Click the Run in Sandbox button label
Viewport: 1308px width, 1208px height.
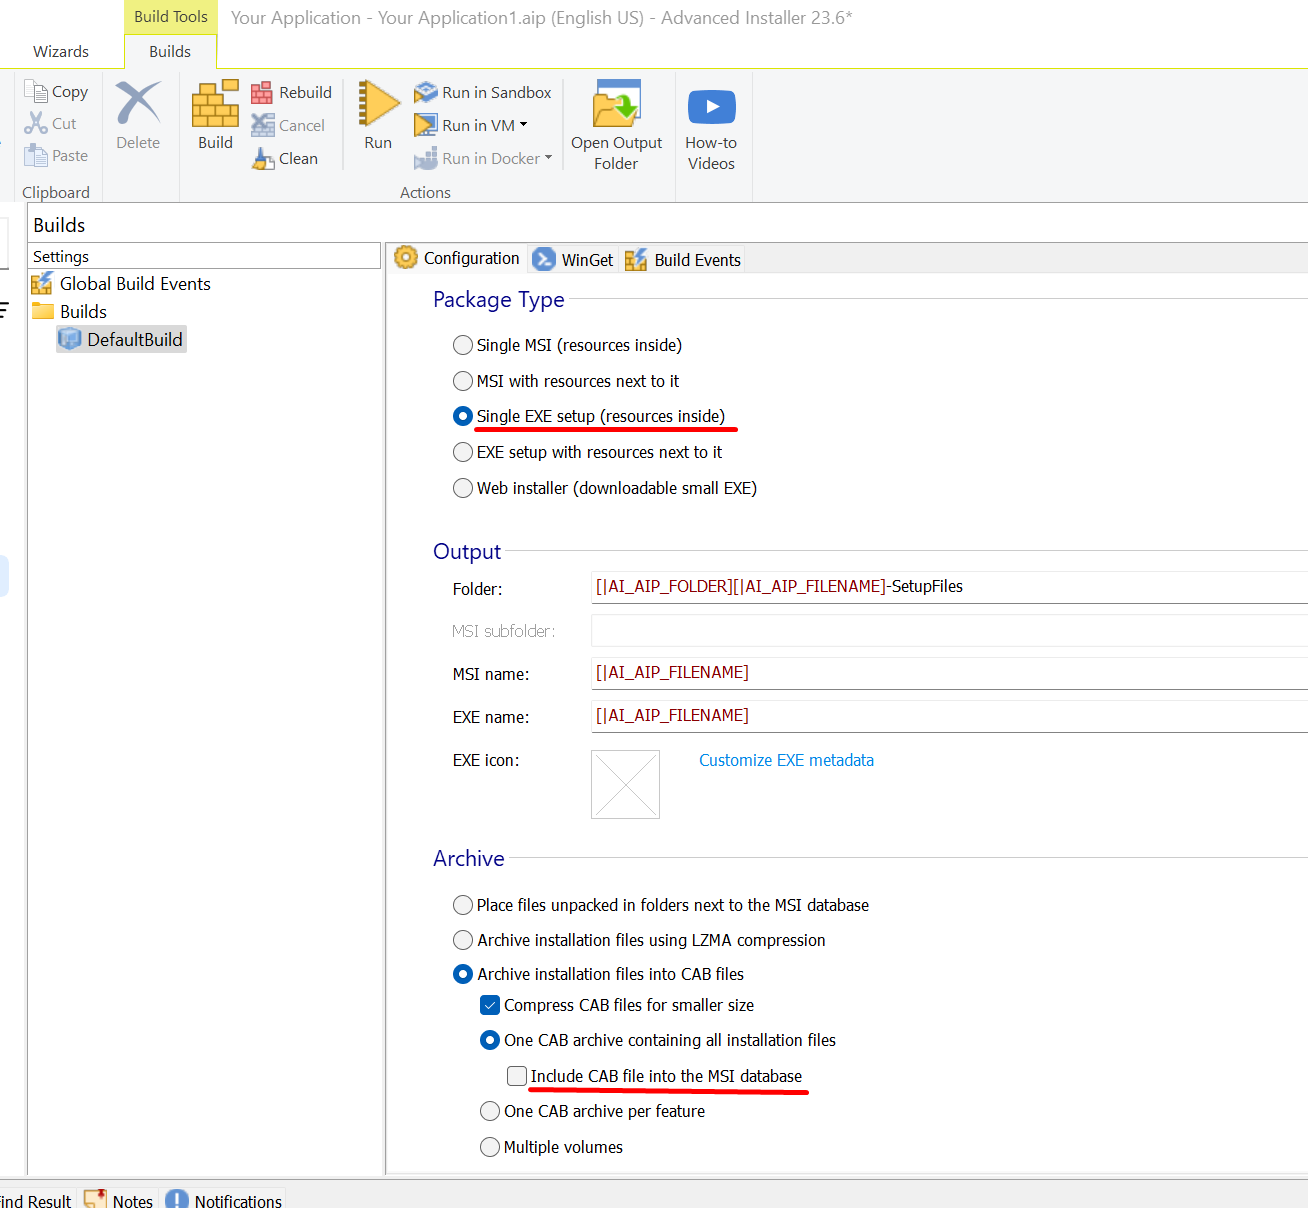click(x=497, y=93)
